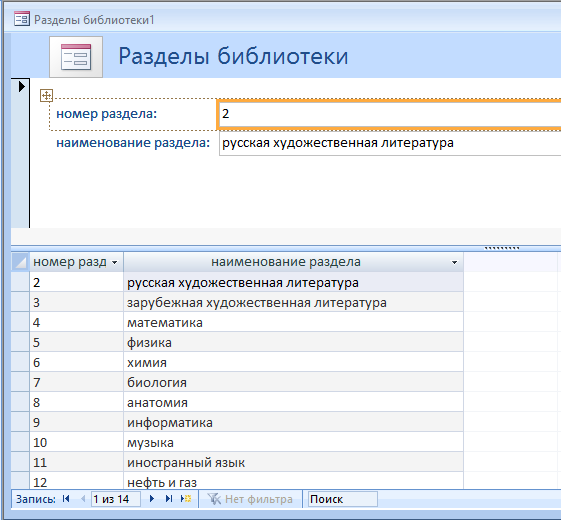This screenshot has width=561, height=520.
Task: Open наименование раздела column dropdown
Action: point(454,262)
